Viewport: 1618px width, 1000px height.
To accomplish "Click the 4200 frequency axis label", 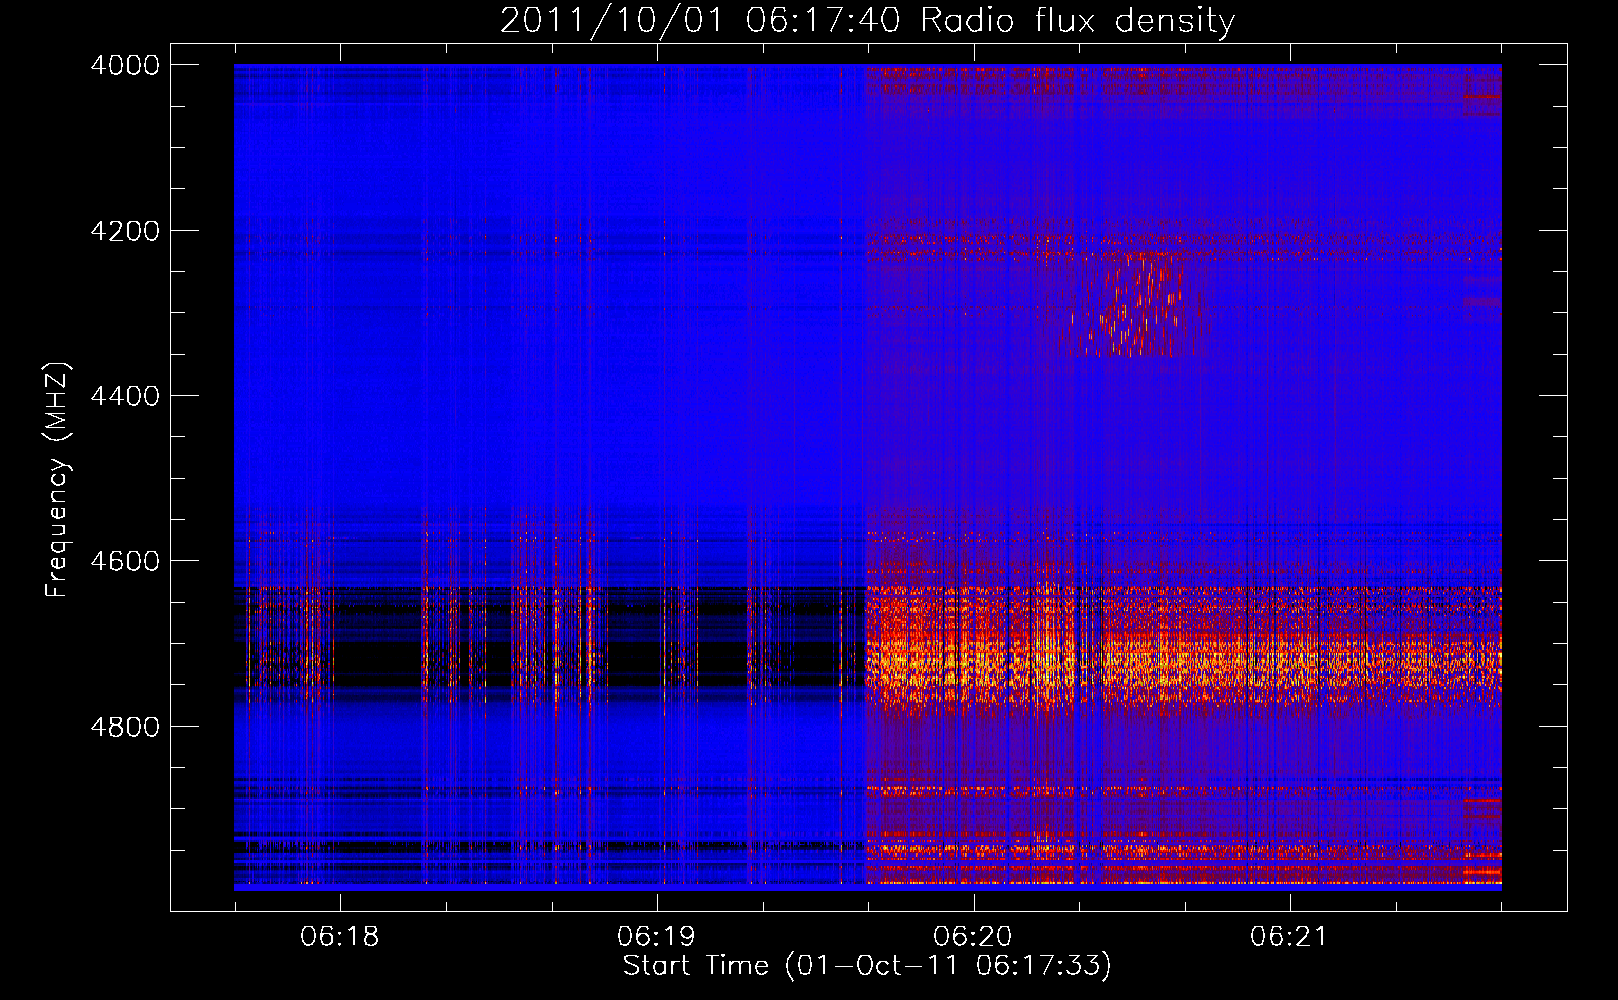I will 125,231.
